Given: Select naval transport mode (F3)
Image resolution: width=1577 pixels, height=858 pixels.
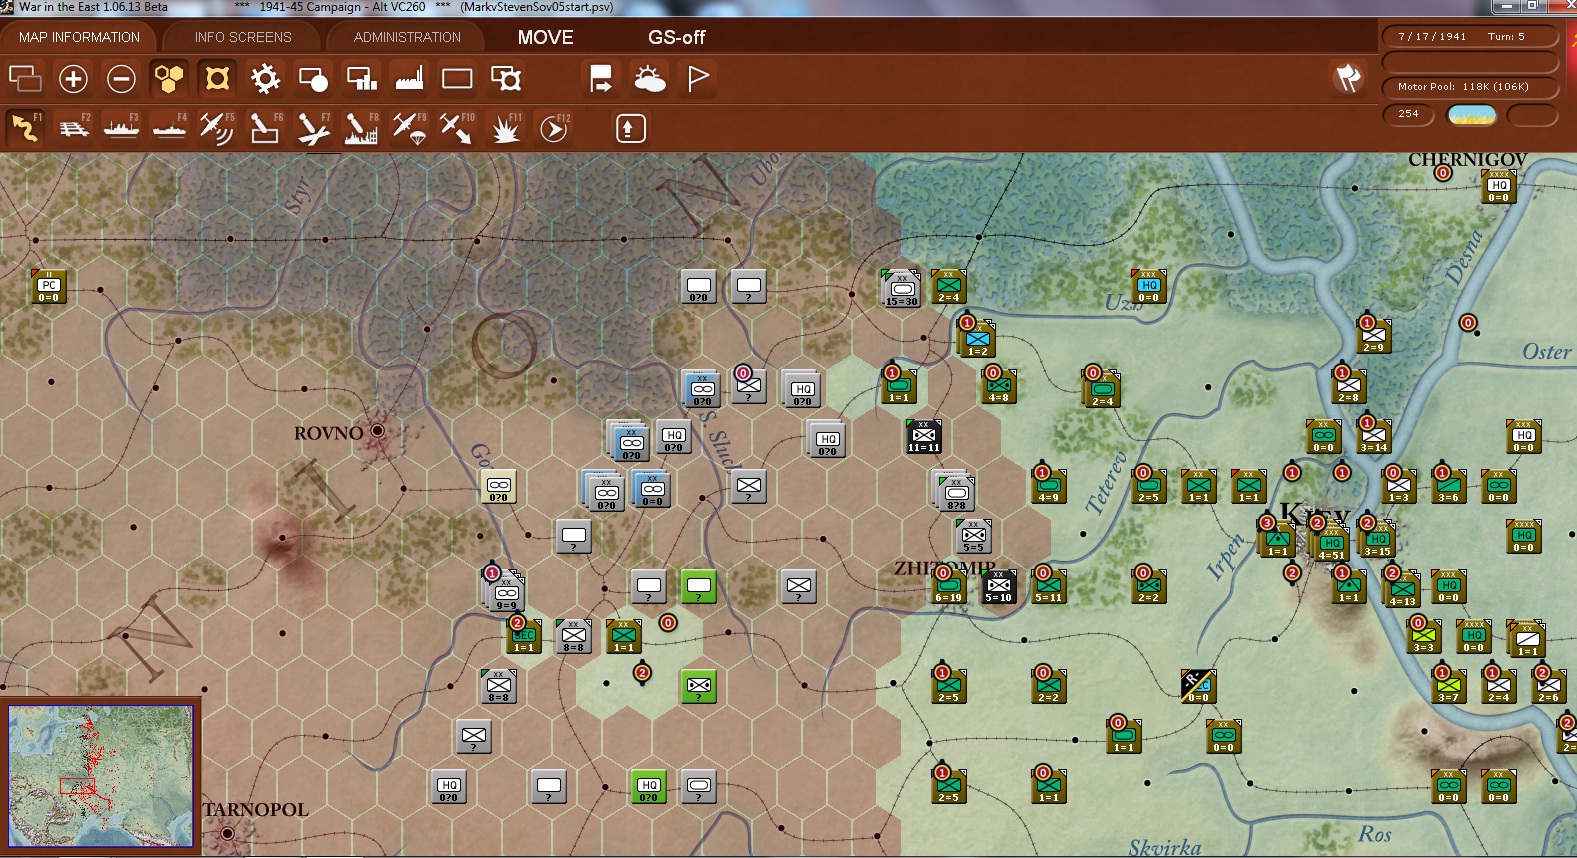Looking at the screenshot, I should (x=121, y=128).
